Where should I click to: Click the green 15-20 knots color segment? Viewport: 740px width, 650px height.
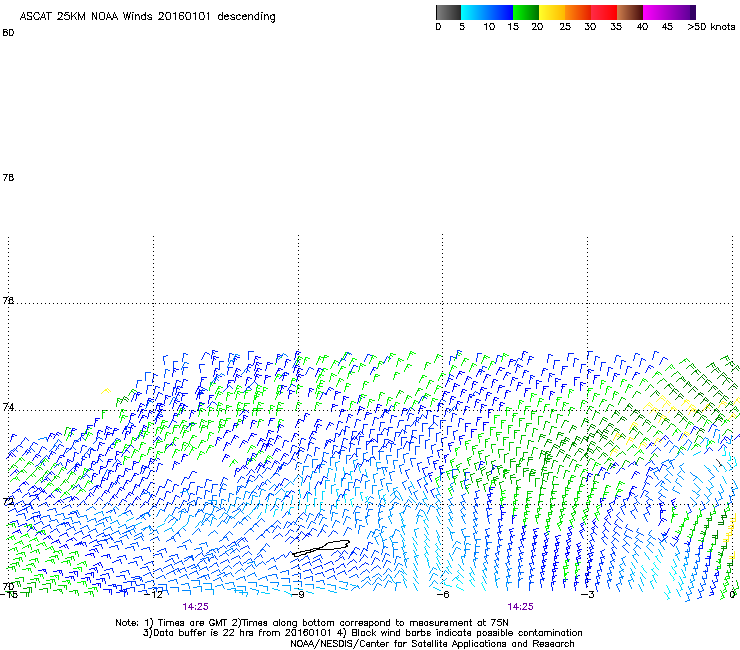[526, 12]
